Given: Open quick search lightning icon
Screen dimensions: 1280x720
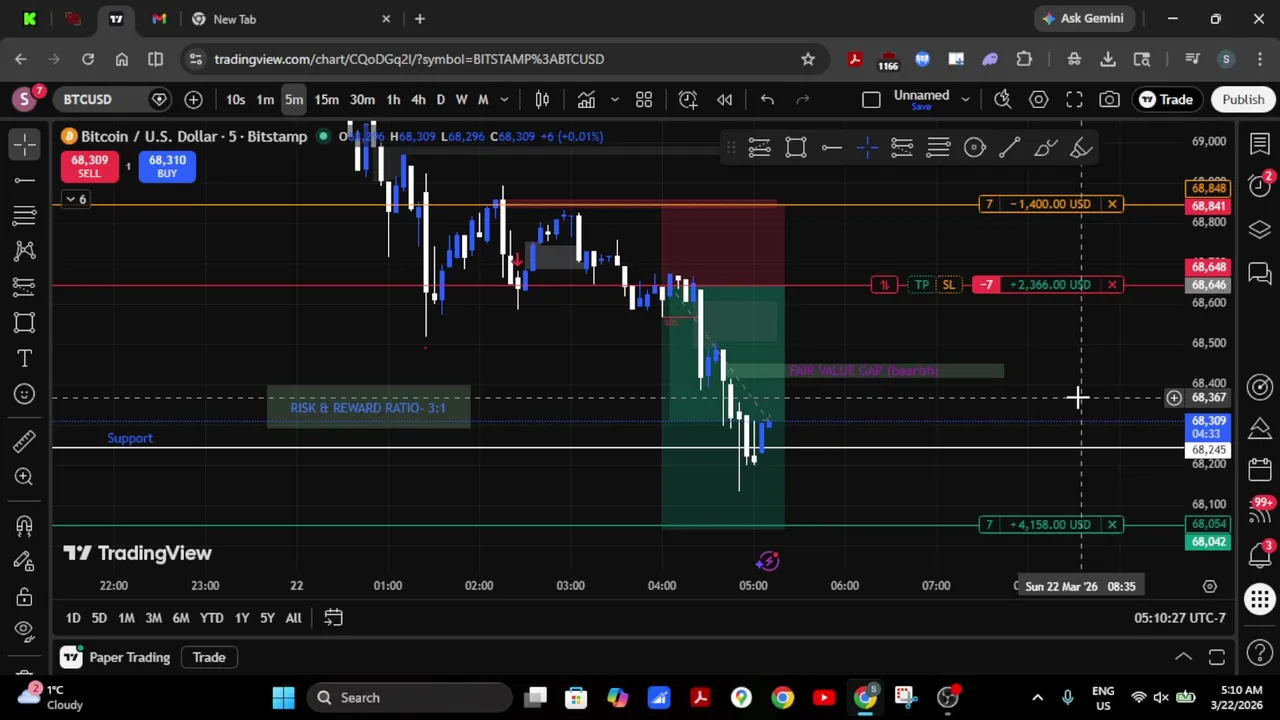Looking at the screenshot, I should pyautogui.click(x=1002, y=99).
